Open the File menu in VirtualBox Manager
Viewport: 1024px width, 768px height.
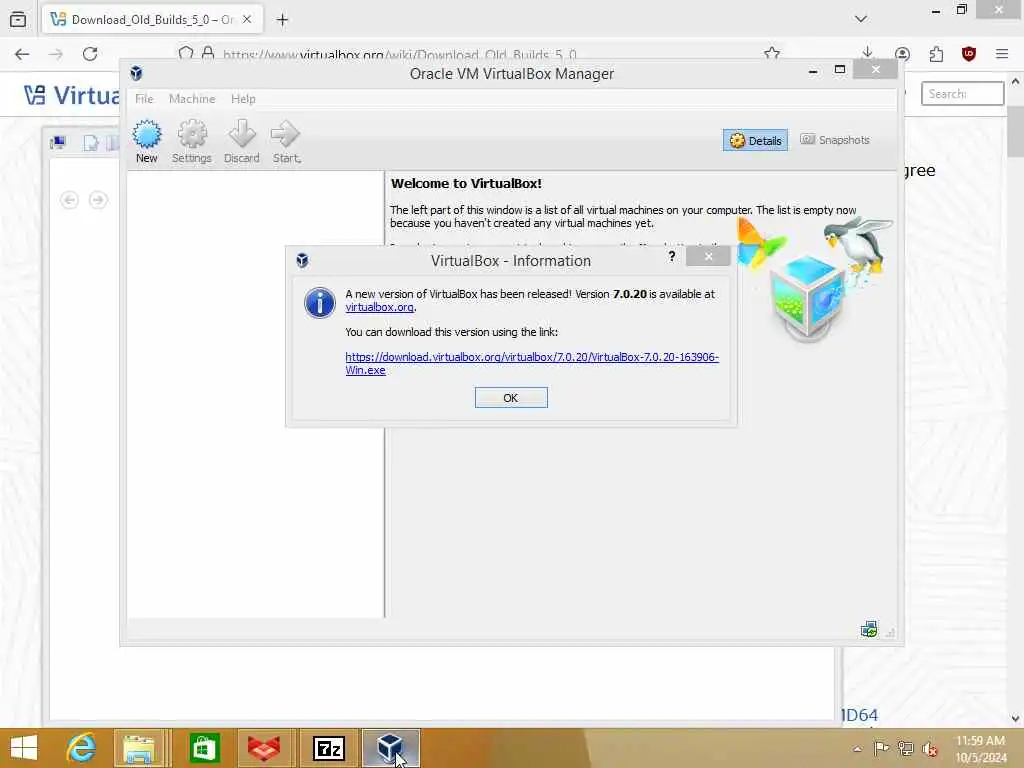point(144,99)
